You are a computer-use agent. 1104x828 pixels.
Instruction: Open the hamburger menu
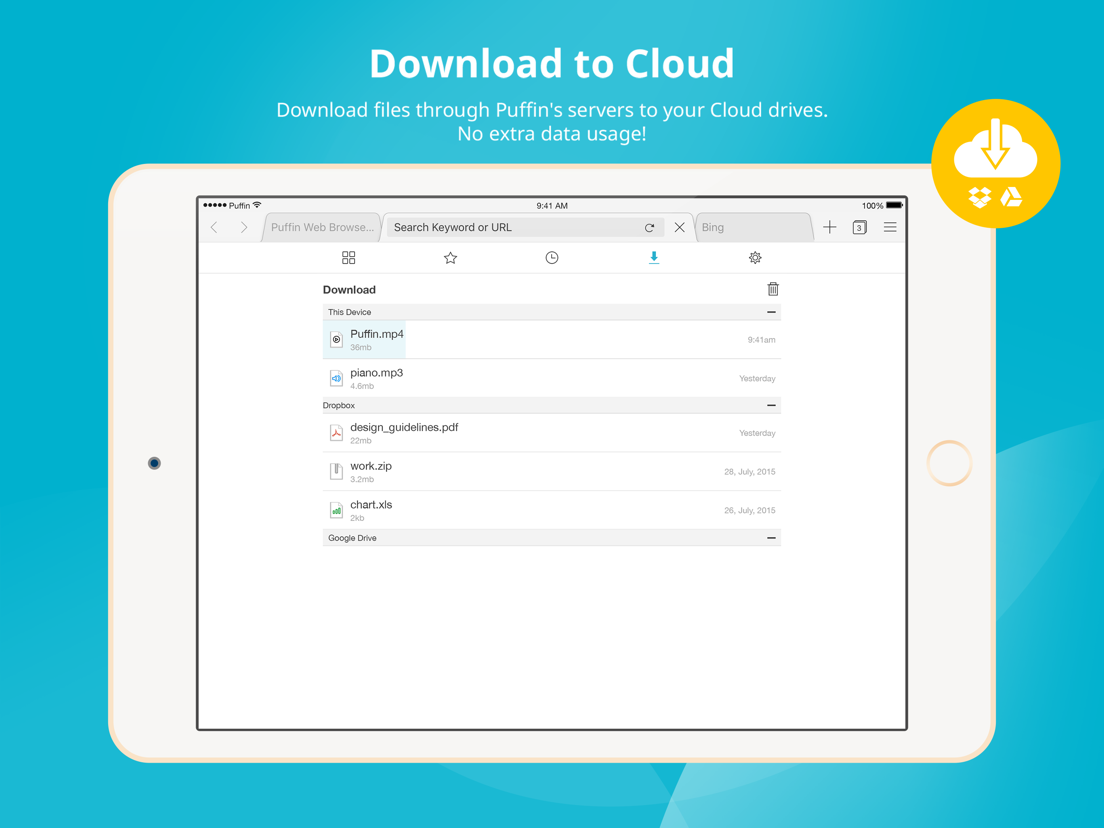point(890,227)
